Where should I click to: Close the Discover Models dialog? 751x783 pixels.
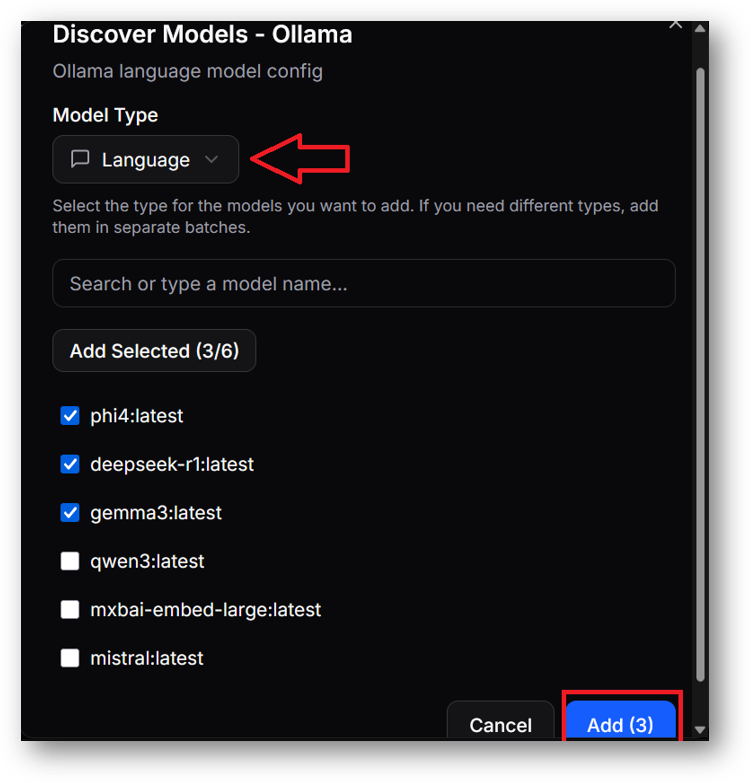(675, 24)
